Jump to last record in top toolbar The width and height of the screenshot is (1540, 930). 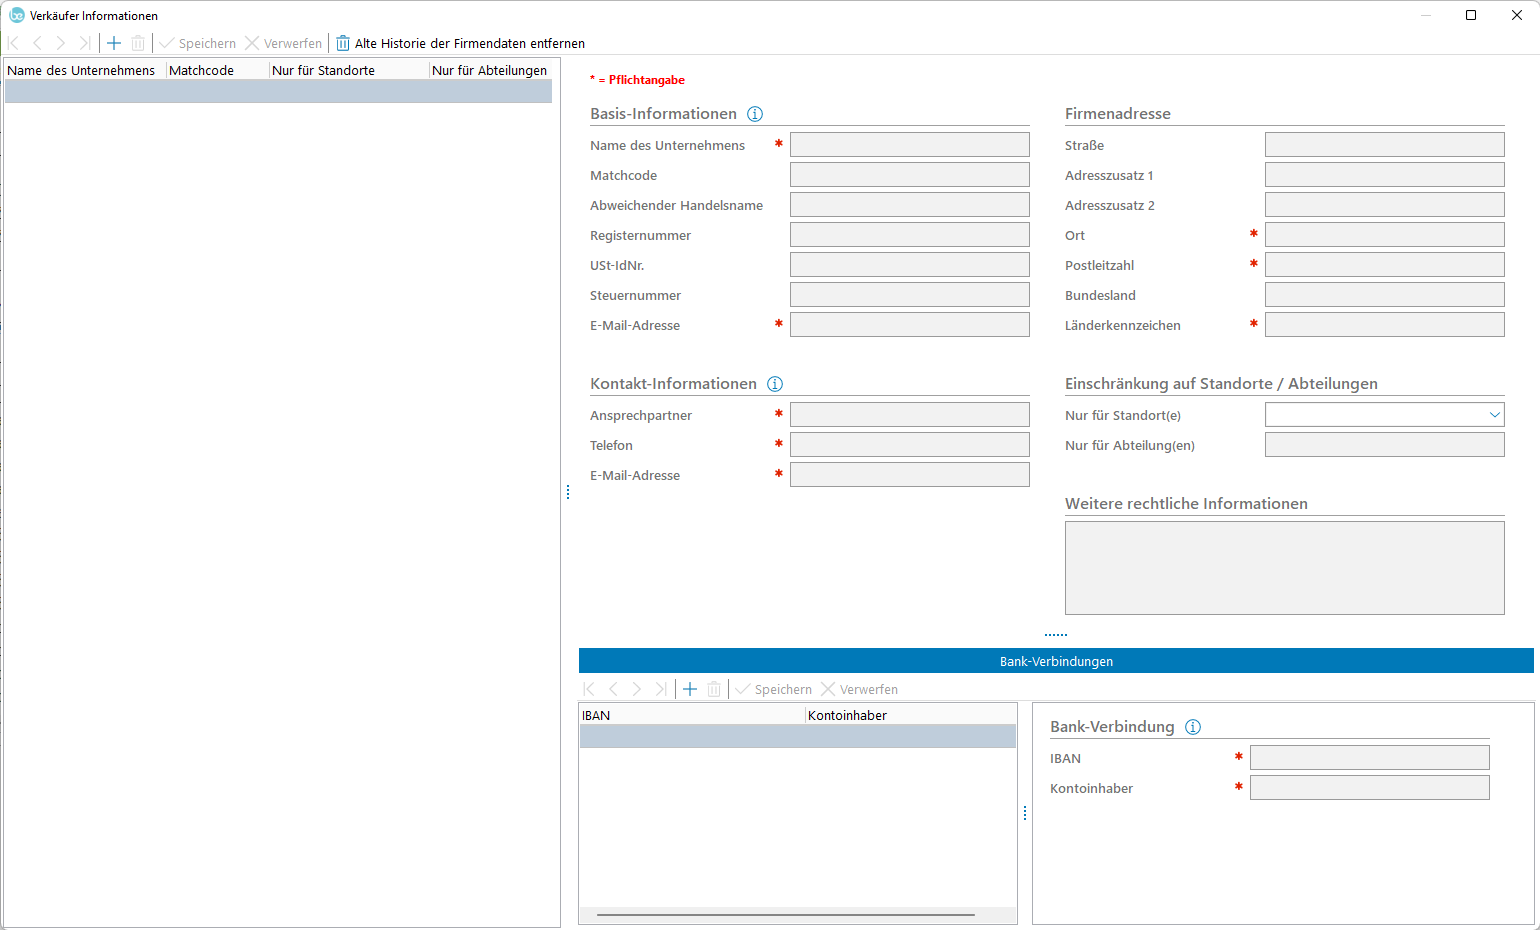(85, 43)
